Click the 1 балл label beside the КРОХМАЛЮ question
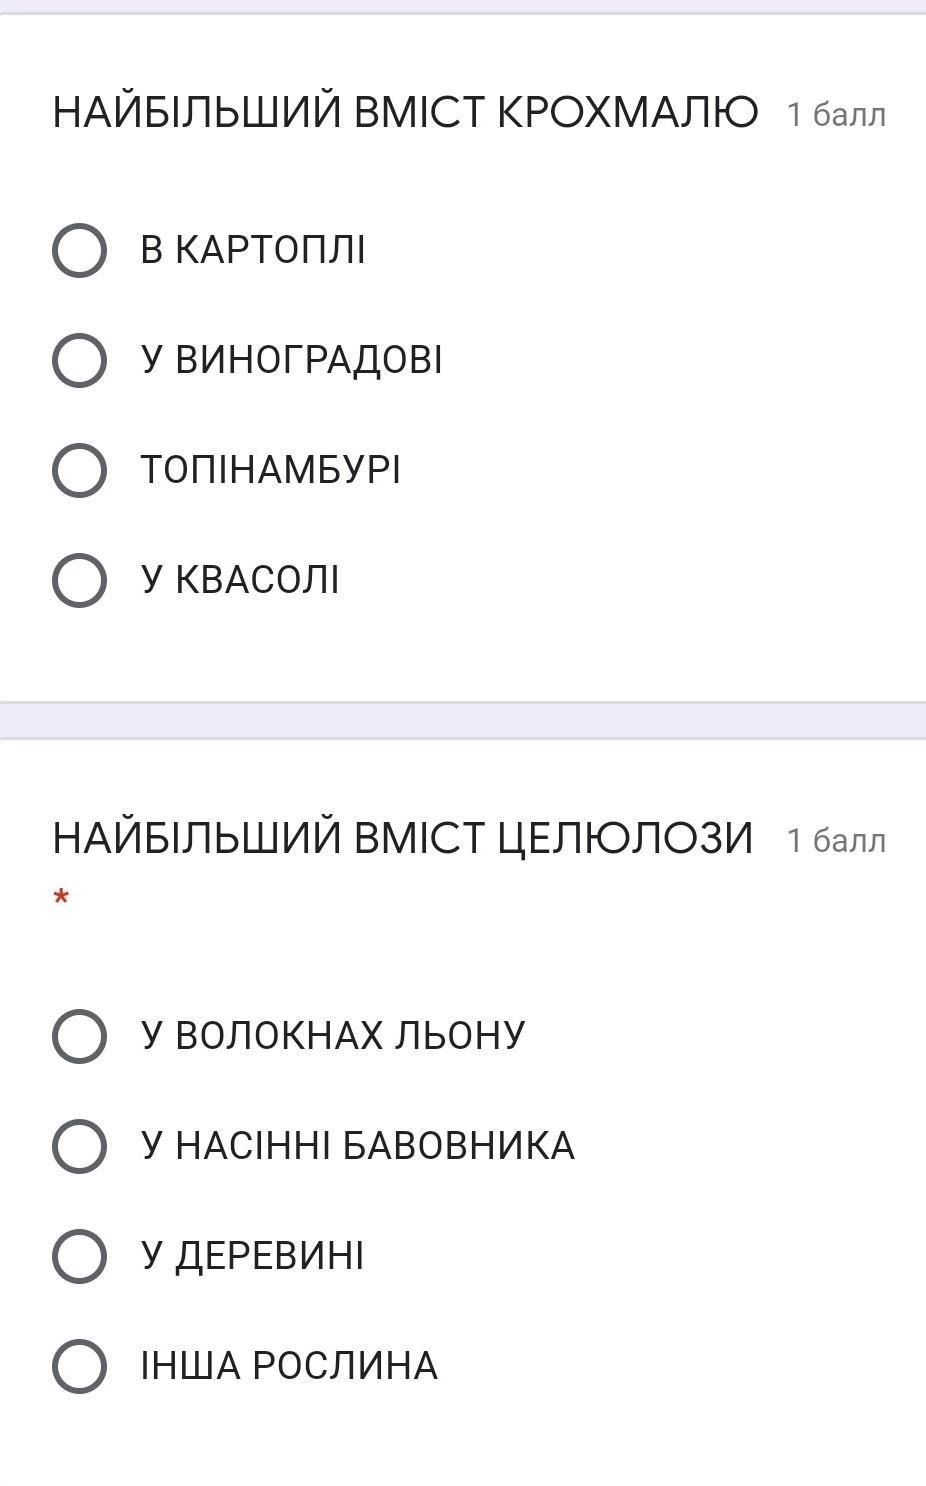Image resolution: width=926 pixels, height=1486 pixels. 836,115
